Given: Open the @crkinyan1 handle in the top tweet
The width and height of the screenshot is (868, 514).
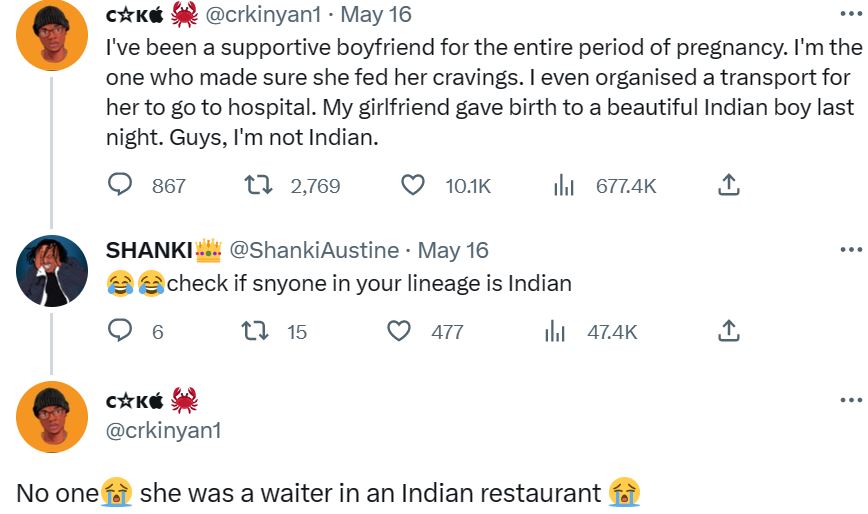Looking at the screenshot, I should [264, 16].
